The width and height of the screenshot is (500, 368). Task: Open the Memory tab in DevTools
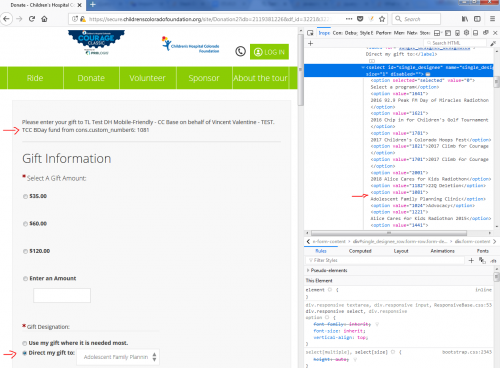[399, 33]
